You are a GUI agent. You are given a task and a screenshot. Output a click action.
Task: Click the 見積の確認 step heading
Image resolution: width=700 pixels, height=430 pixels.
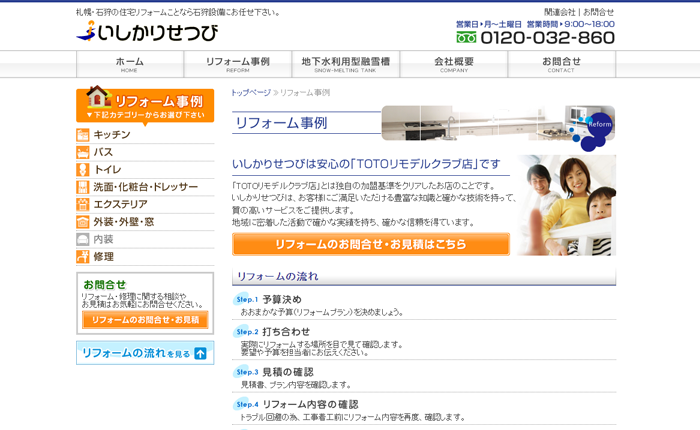pos(288,372)
